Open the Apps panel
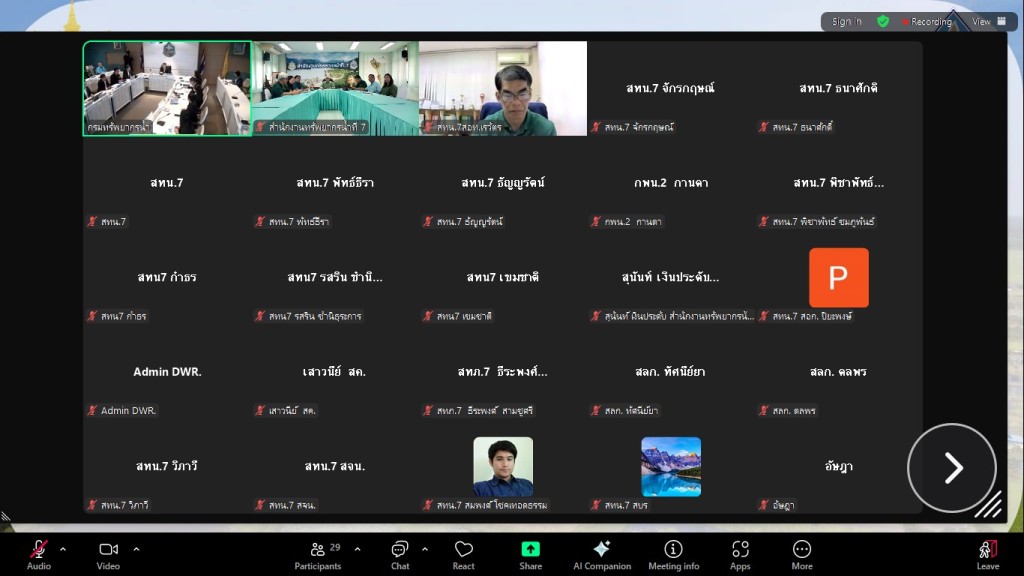Viewport: 1024px width, 576px height. (740, 555)
